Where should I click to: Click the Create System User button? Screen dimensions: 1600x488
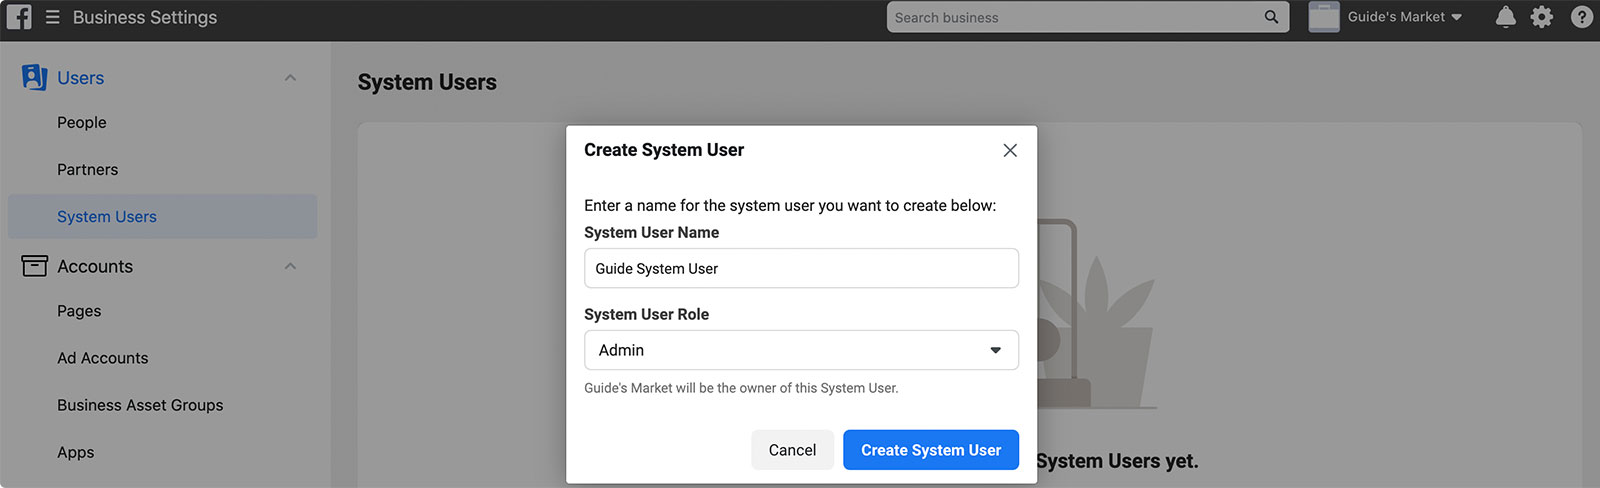pyautogui.click(x=931, y=450)
